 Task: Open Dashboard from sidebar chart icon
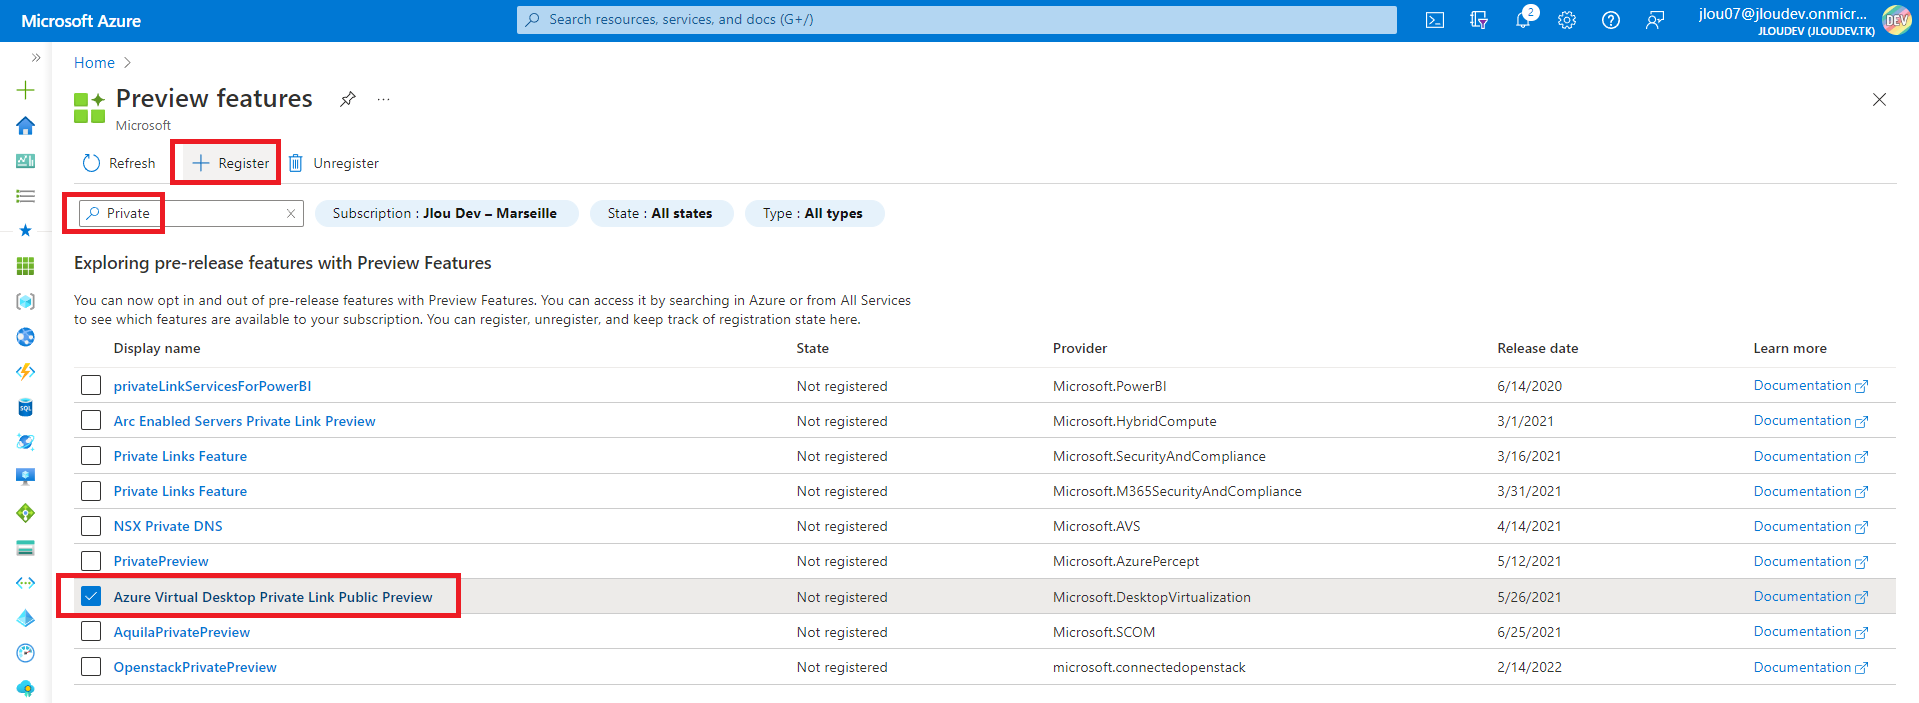click(x=26, y=161)
